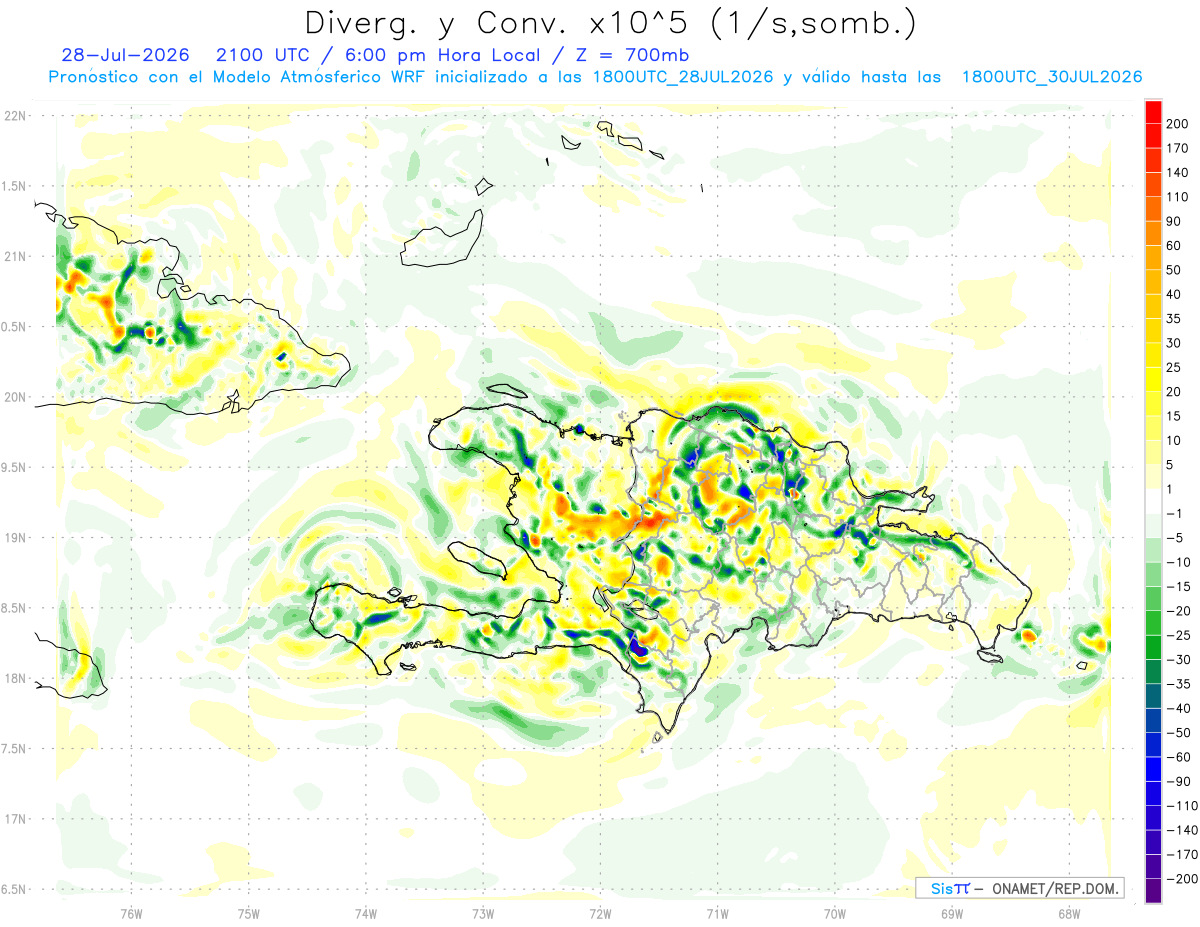Click the positive '25' color scale label
The width and height of the screenshot is (1200, 927).
(1174, 368)
